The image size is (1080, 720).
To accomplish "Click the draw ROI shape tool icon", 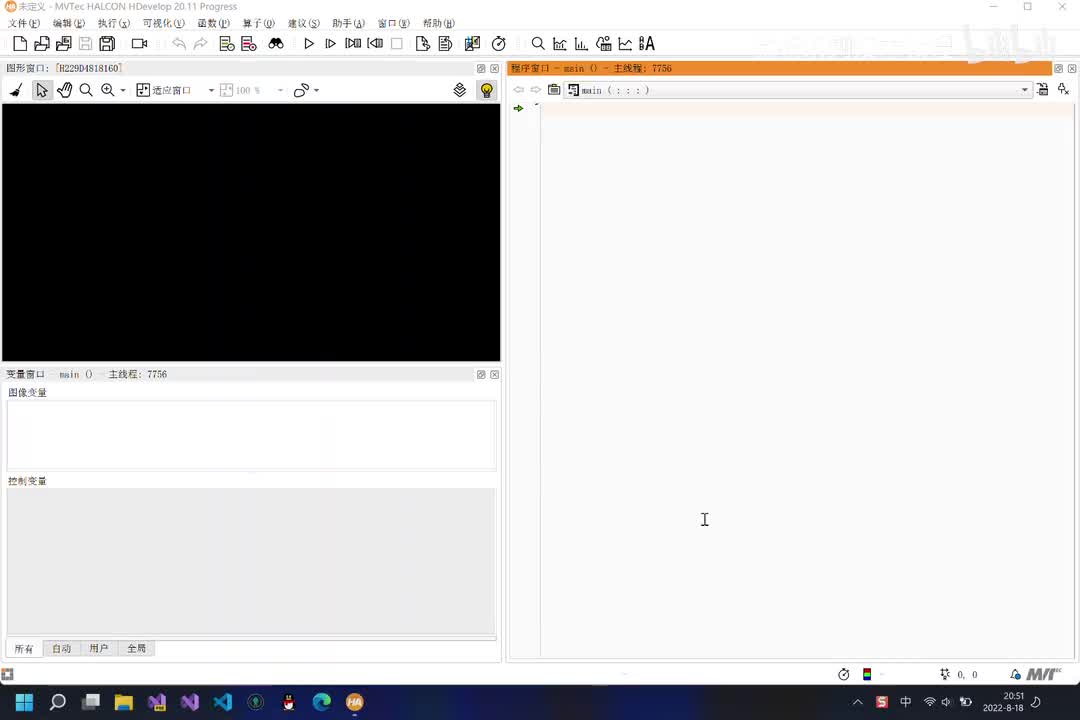I will [x=301, y=90].
